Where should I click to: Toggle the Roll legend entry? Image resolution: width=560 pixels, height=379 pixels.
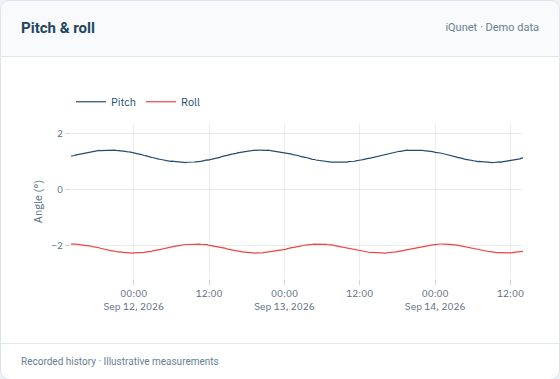point(173,102)
